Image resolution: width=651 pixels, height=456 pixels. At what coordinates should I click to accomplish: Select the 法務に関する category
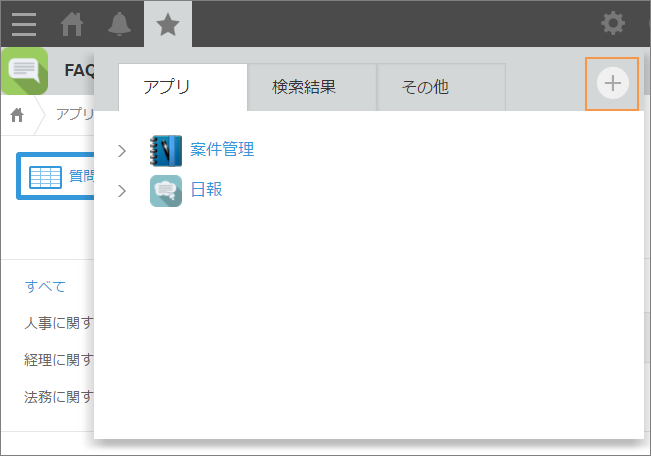(x=59, y=397)
